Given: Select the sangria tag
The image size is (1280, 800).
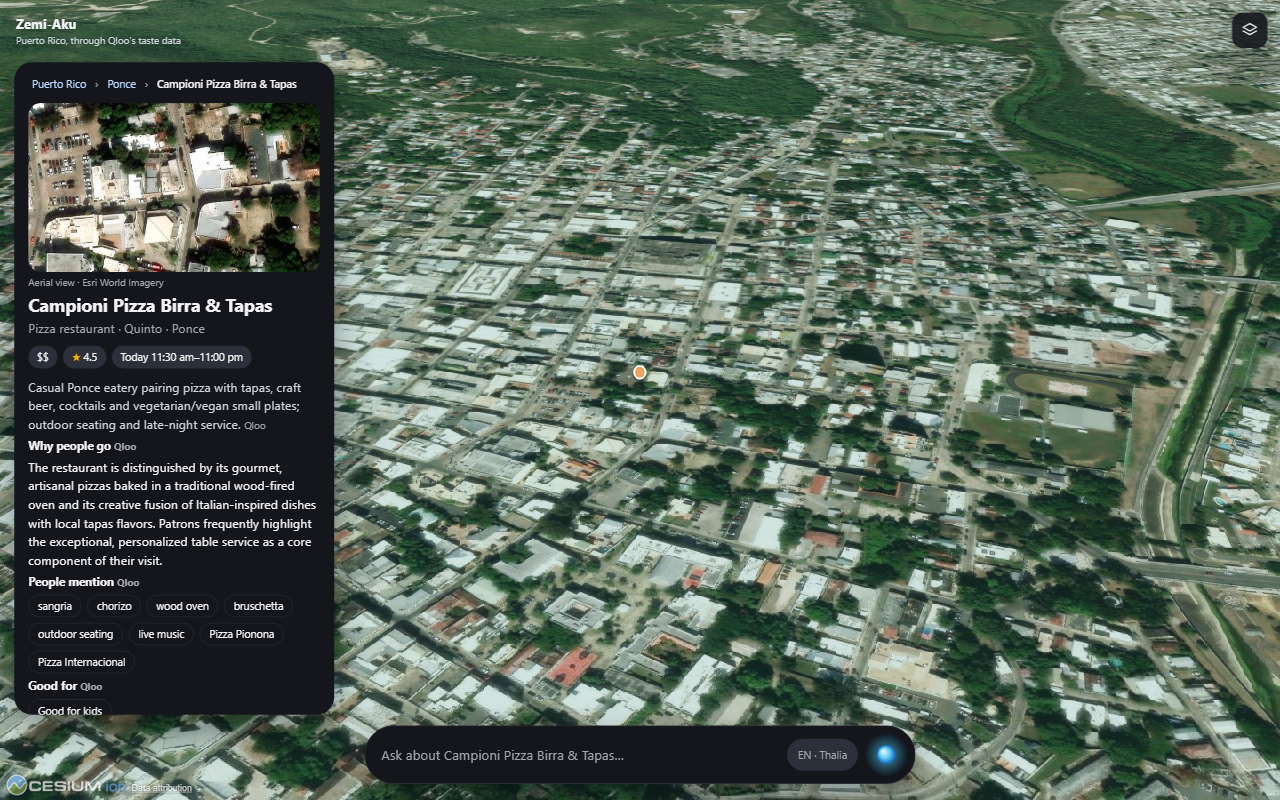Looking at the screenshot, I should (55, 606).
